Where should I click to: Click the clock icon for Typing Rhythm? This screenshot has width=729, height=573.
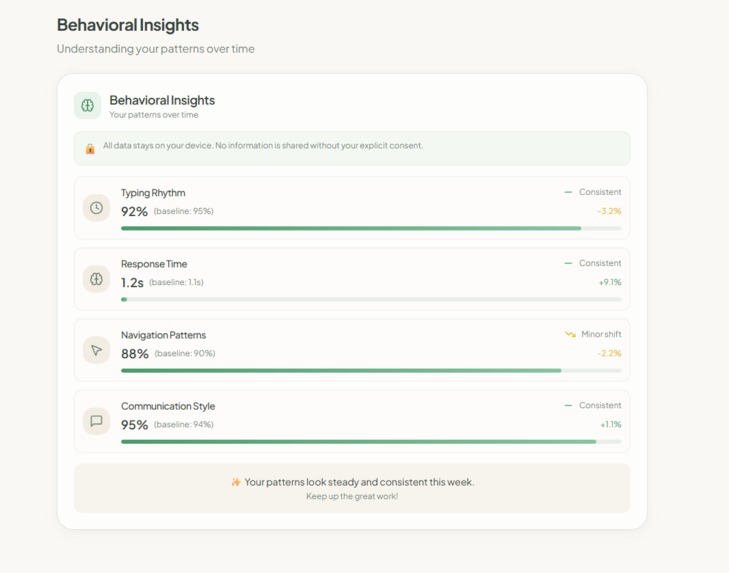tap(96, 208)
